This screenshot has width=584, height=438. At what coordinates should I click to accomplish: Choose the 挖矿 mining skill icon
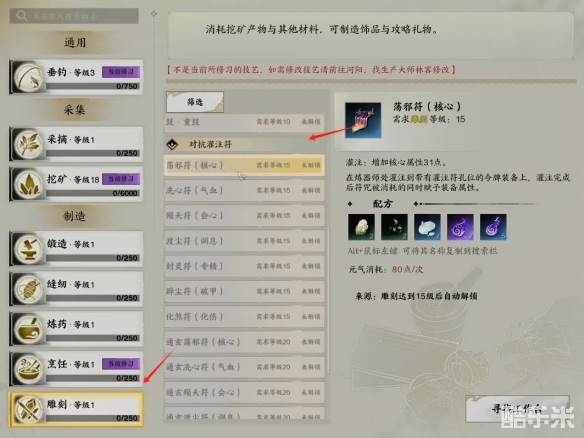point(27,184)
